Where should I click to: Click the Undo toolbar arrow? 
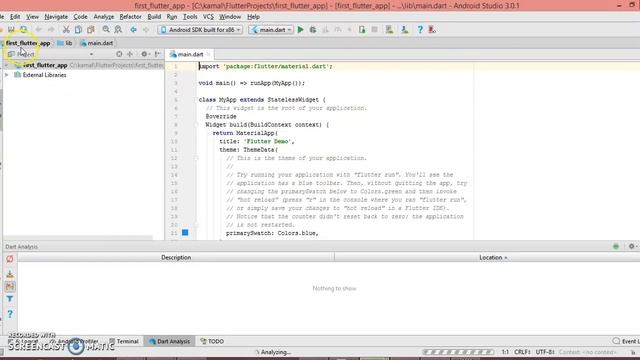(38, 29)
